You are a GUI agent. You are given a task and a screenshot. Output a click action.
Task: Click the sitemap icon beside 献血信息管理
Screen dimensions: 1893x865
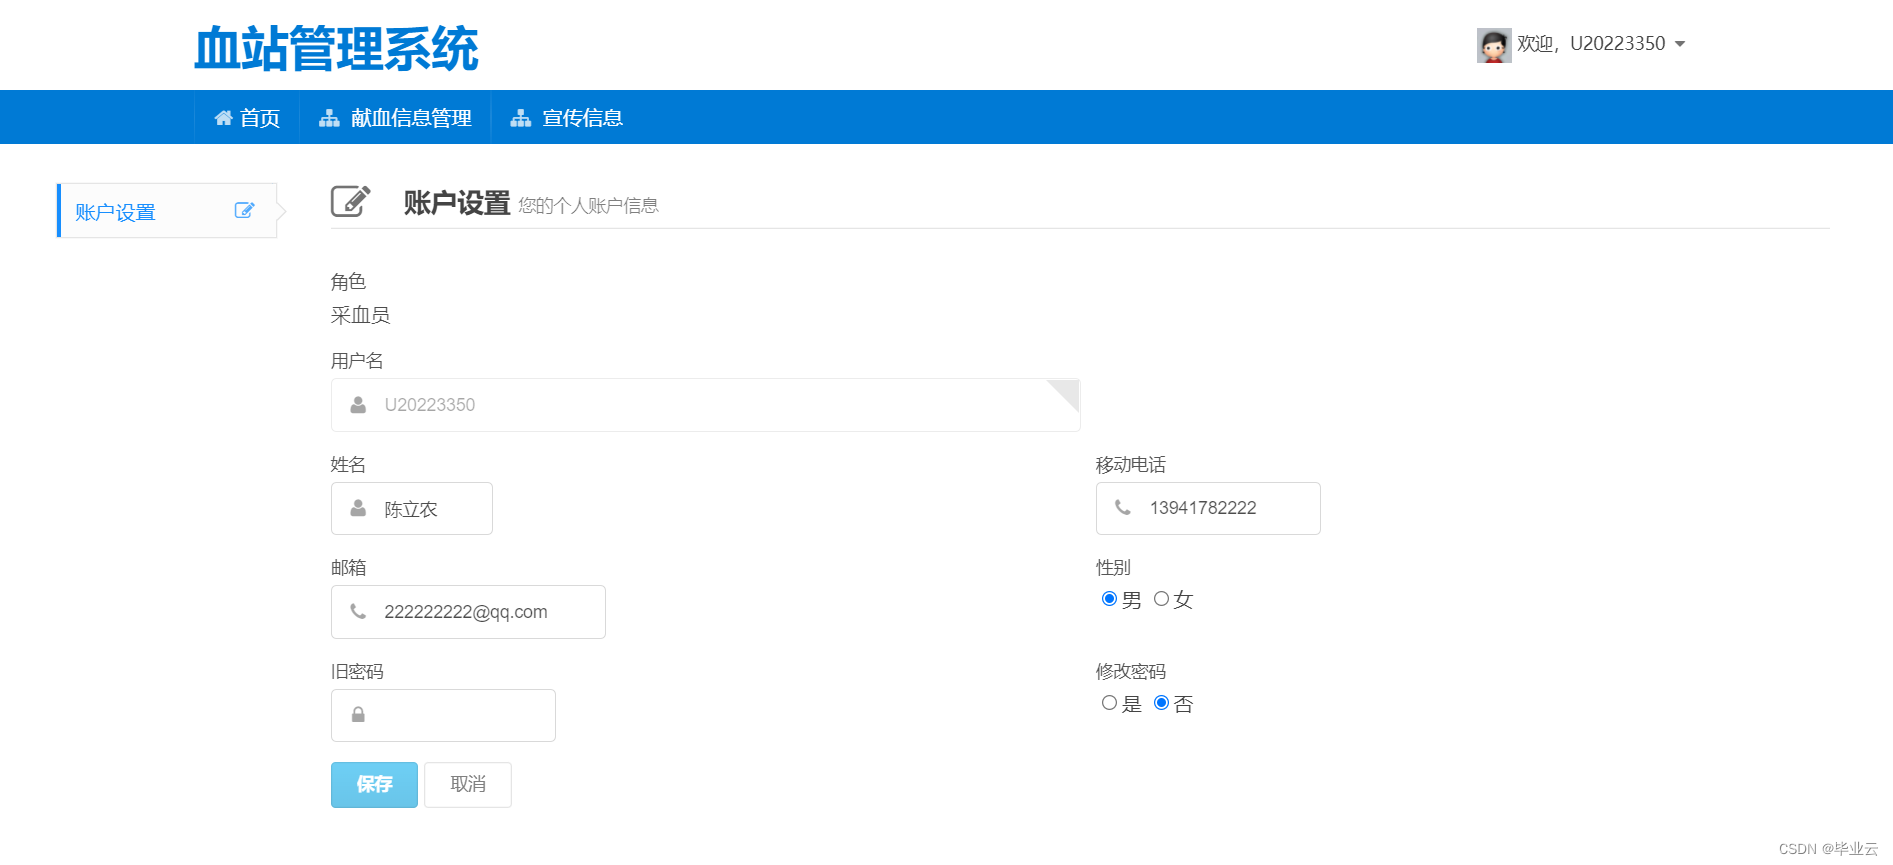pyautogui.click(x=329, y=118)
